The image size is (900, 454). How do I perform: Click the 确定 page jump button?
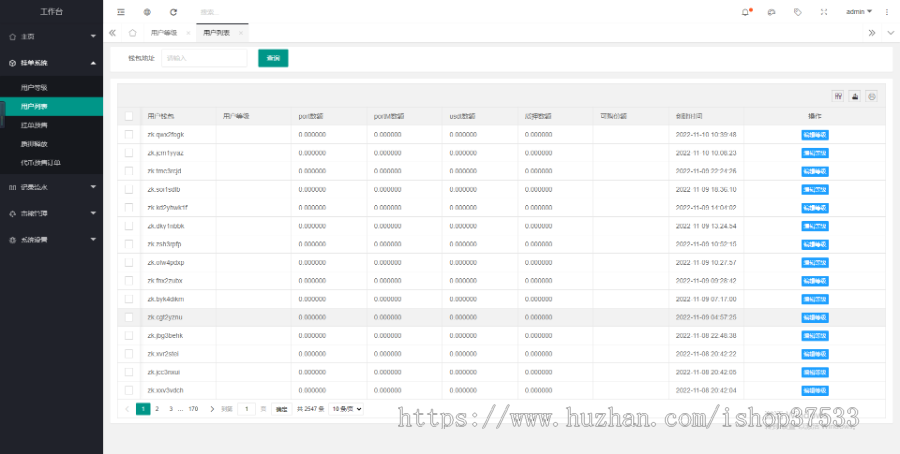click(281, 409)
